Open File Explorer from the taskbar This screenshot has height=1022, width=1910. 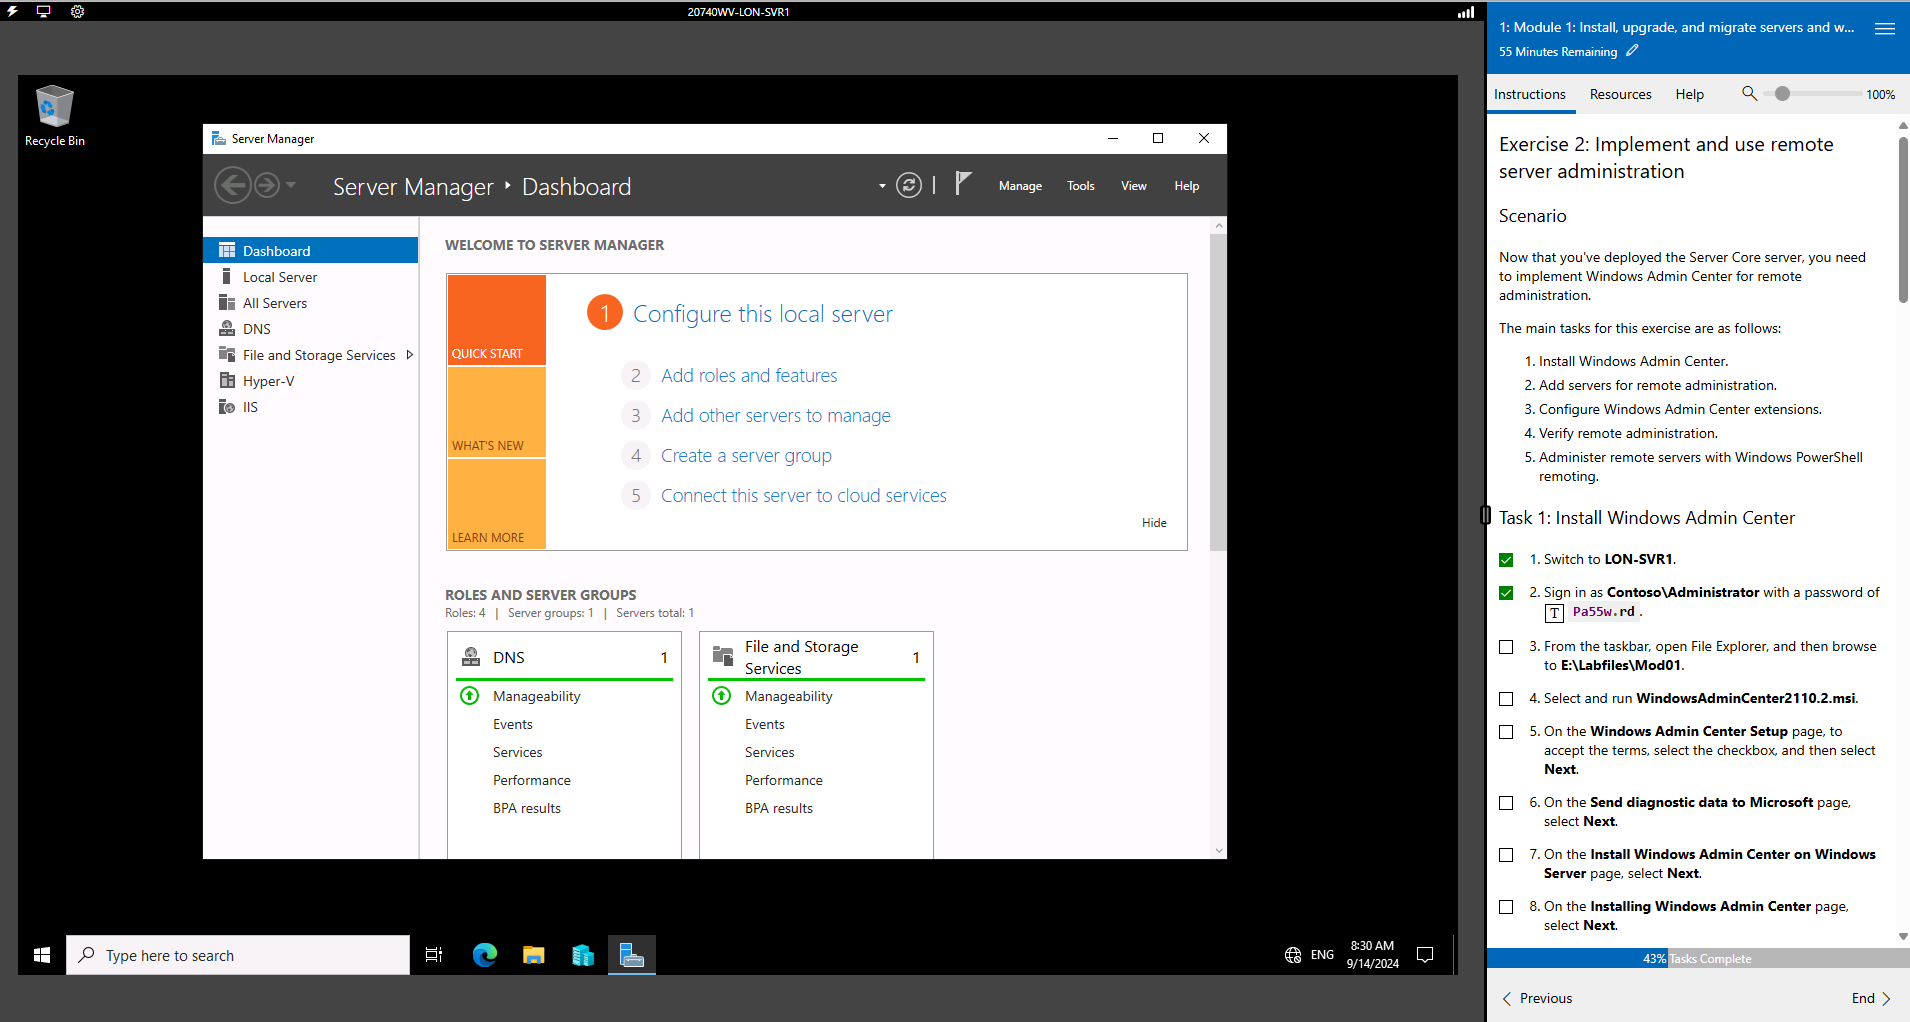[x=533, y=955]
